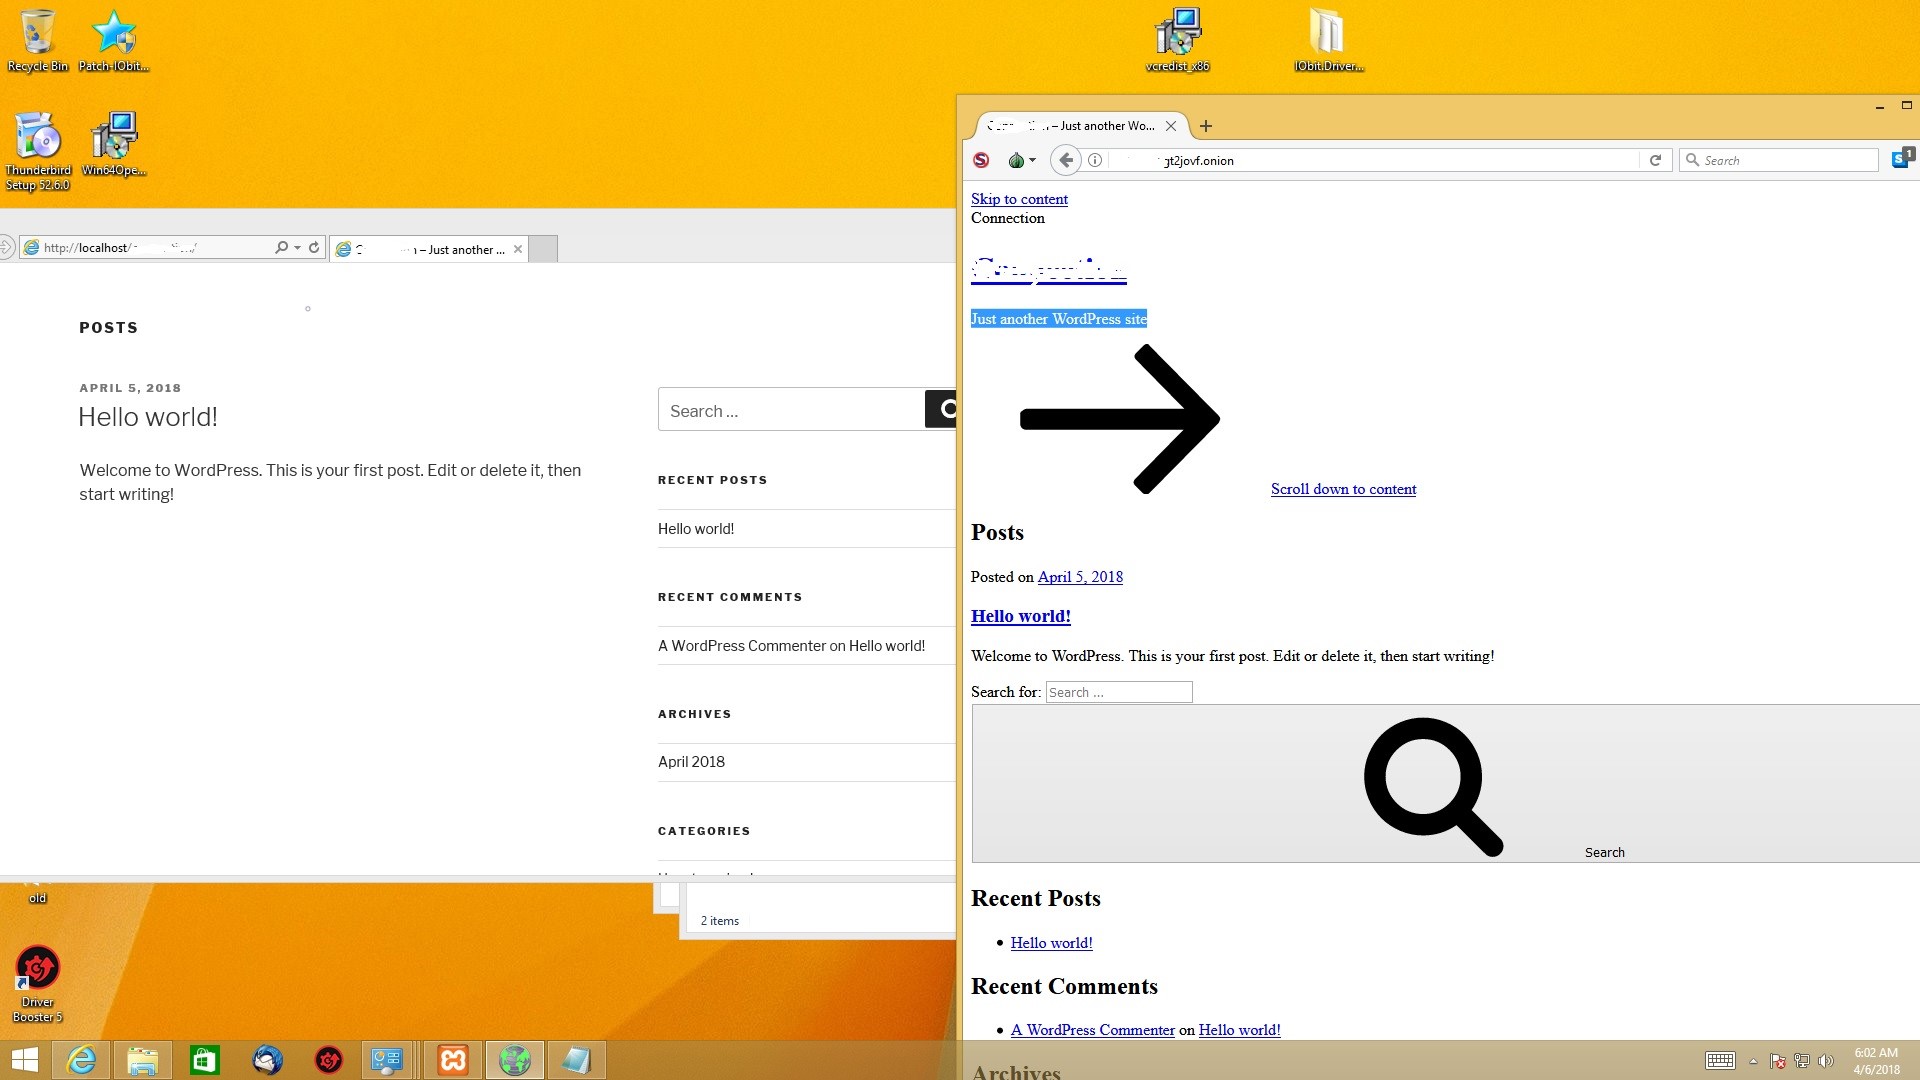
Task: Reload the onion page
Action: pyautogui.click(x=1655, y=160)
